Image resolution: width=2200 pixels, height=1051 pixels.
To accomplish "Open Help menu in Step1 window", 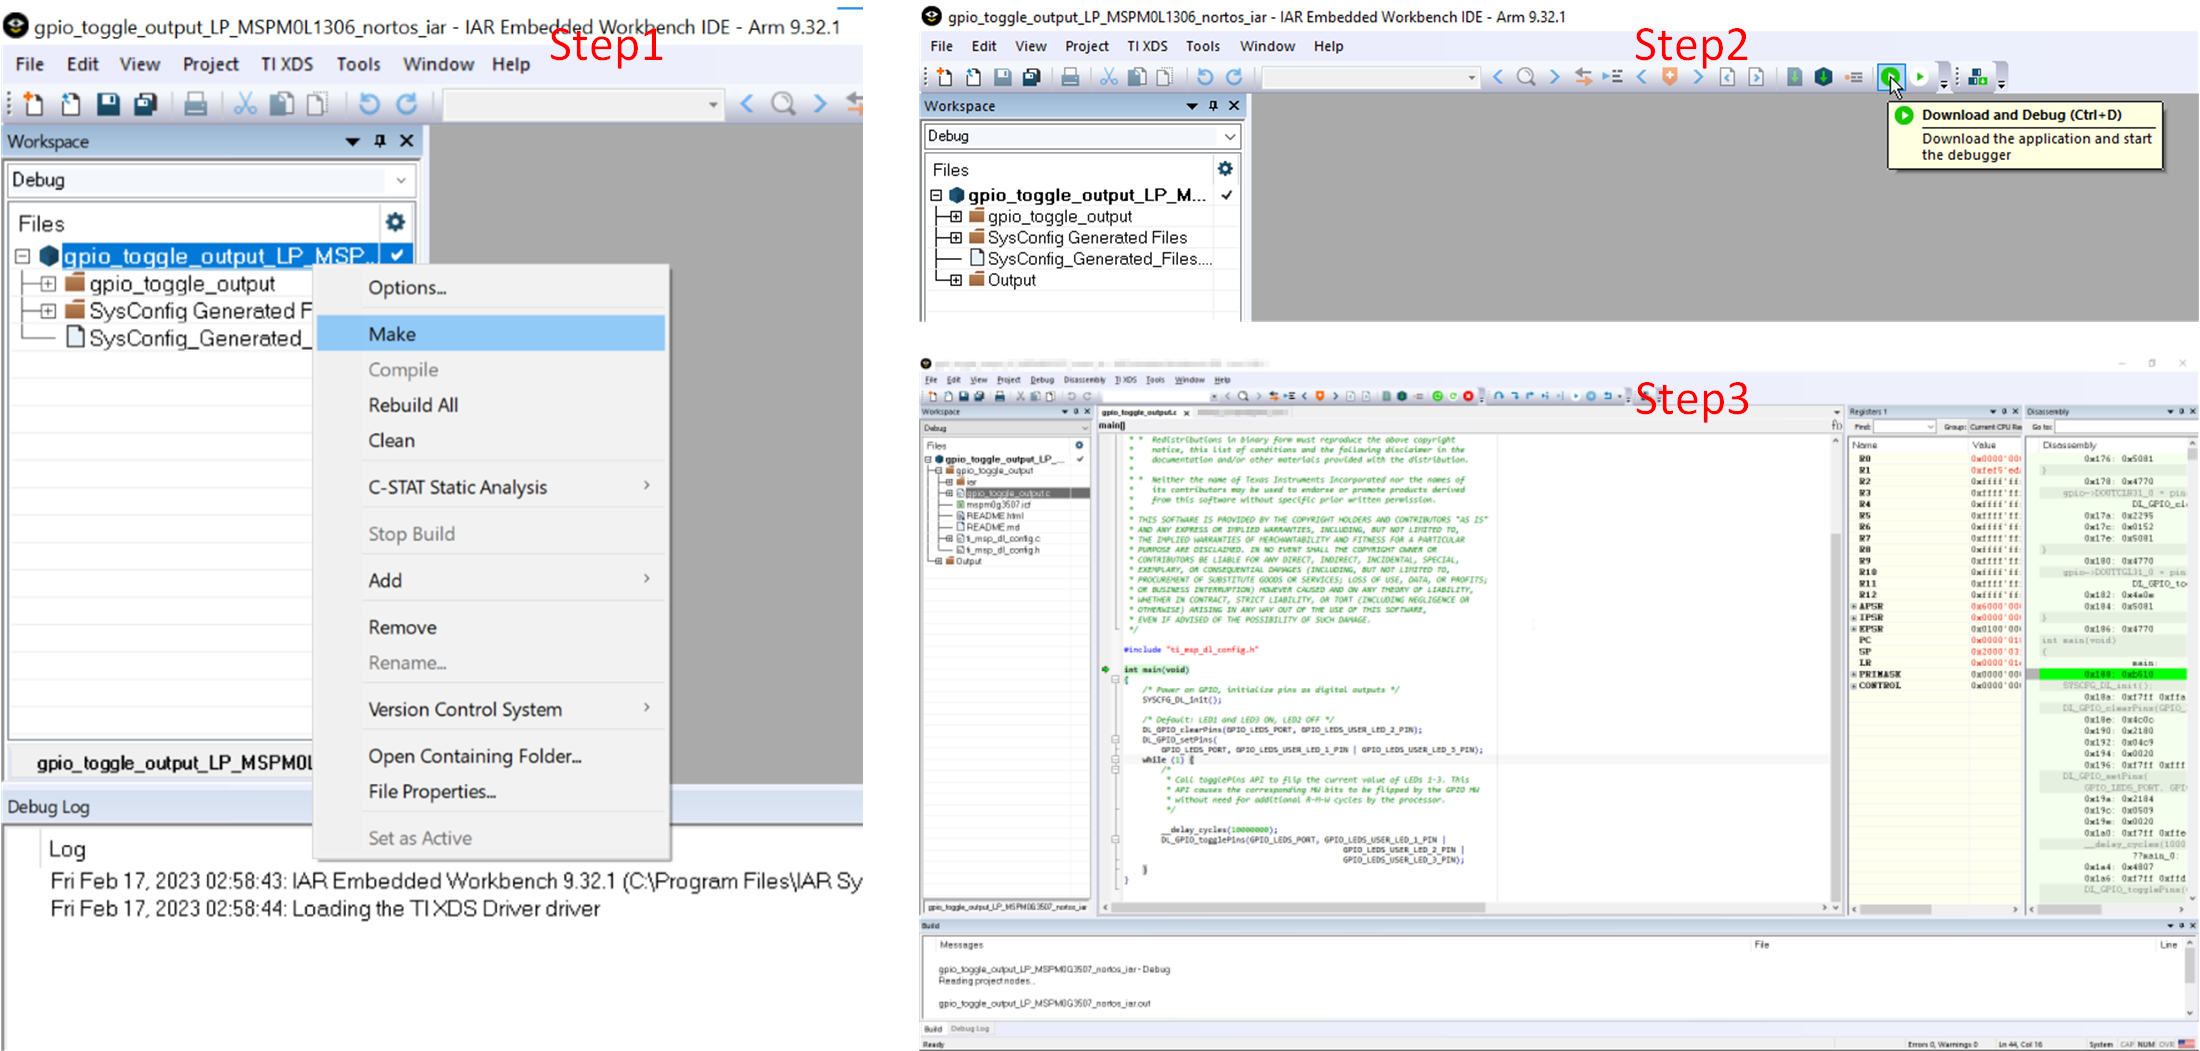I will (510, 64).
